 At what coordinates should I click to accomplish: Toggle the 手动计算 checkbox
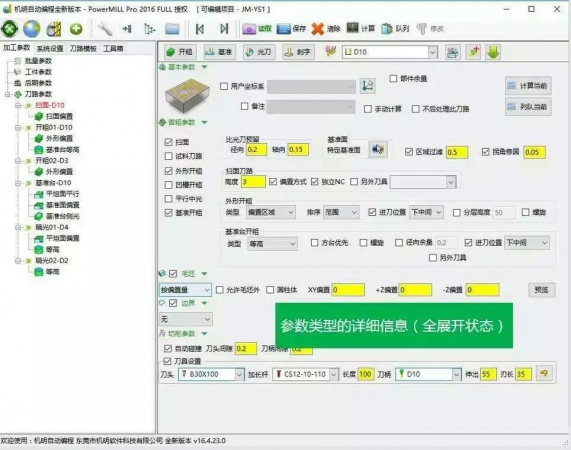[x=368, y=109]
